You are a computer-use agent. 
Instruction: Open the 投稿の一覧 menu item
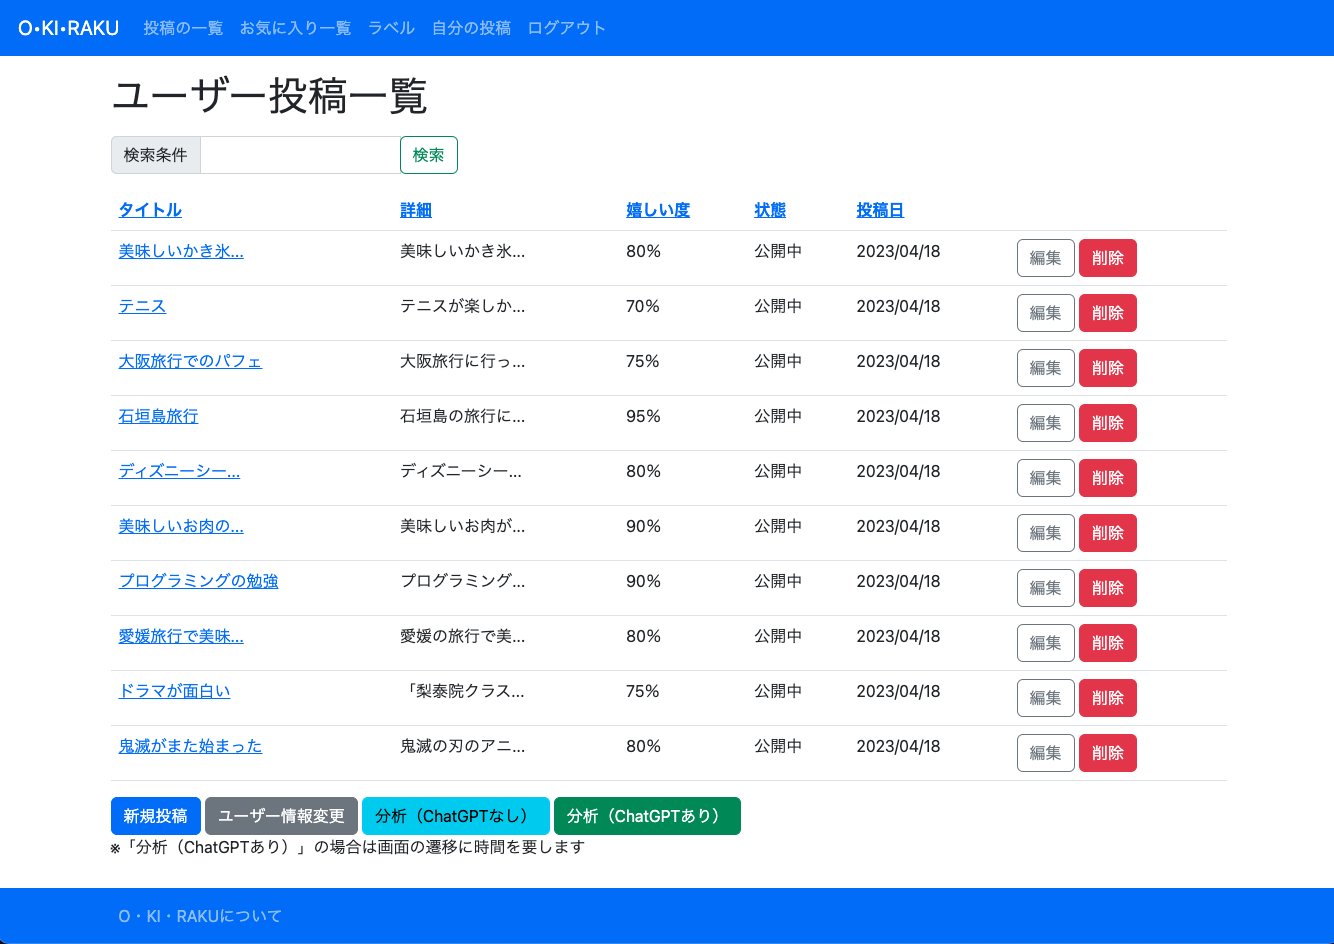182,28
